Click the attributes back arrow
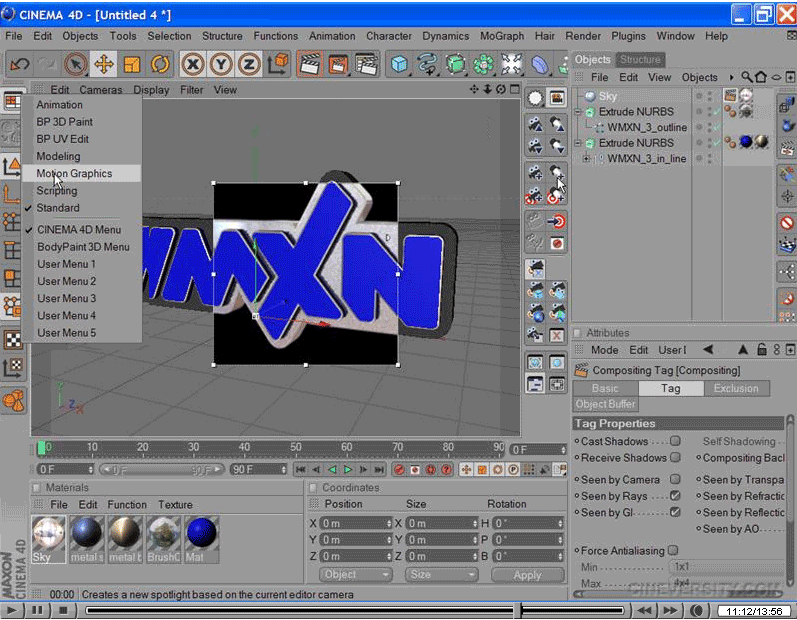Viewport: 797px width, 620px height. (708, 350)
